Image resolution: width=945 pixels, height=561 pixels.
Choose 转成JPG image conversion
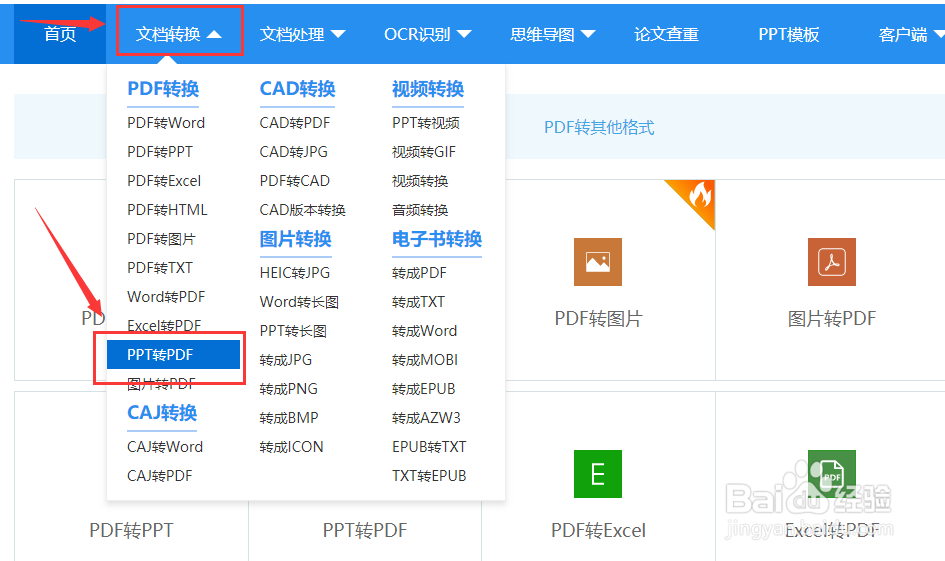pyautogui.click(x=286, y=360)
